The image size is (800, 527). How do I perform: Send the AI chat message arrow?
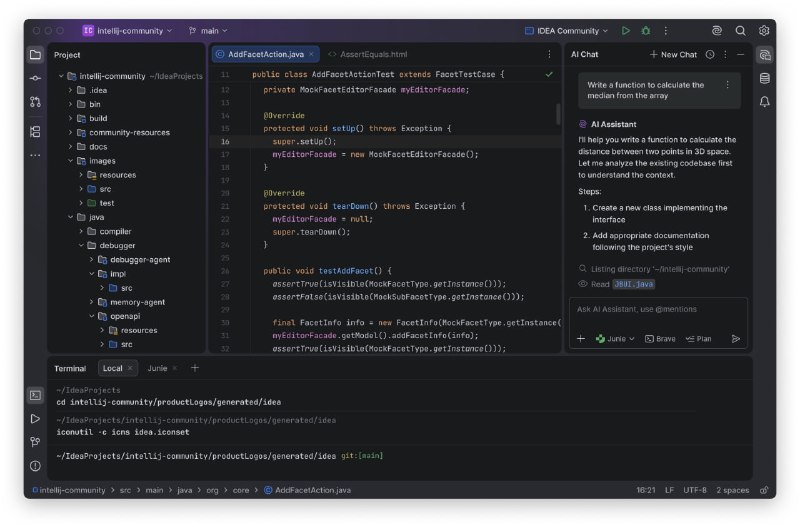point(736,339)
